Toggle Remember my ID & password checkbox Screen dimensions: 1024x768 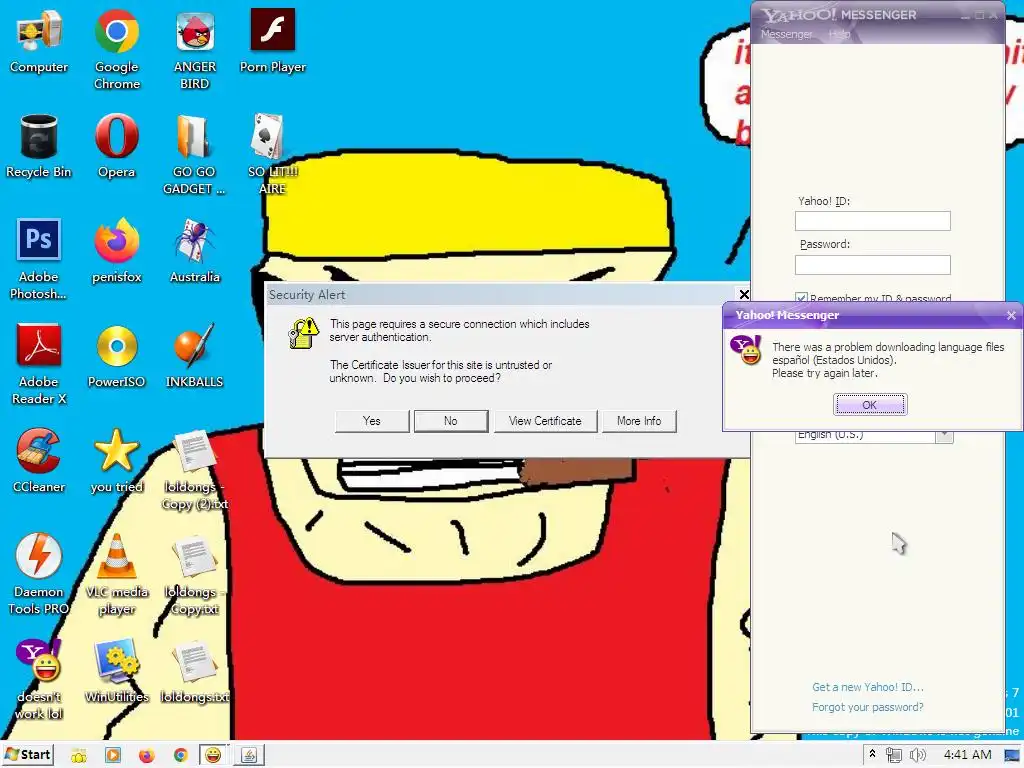click(801, 298)
